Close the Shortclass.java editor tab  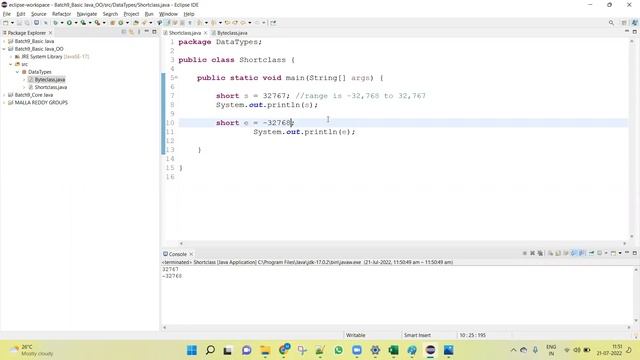[x=205, y=33]
